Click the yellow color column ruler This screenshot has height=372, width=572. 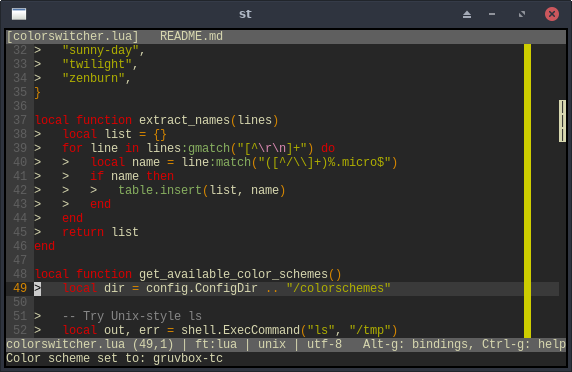pyautogui.click(x=527, y=190)
